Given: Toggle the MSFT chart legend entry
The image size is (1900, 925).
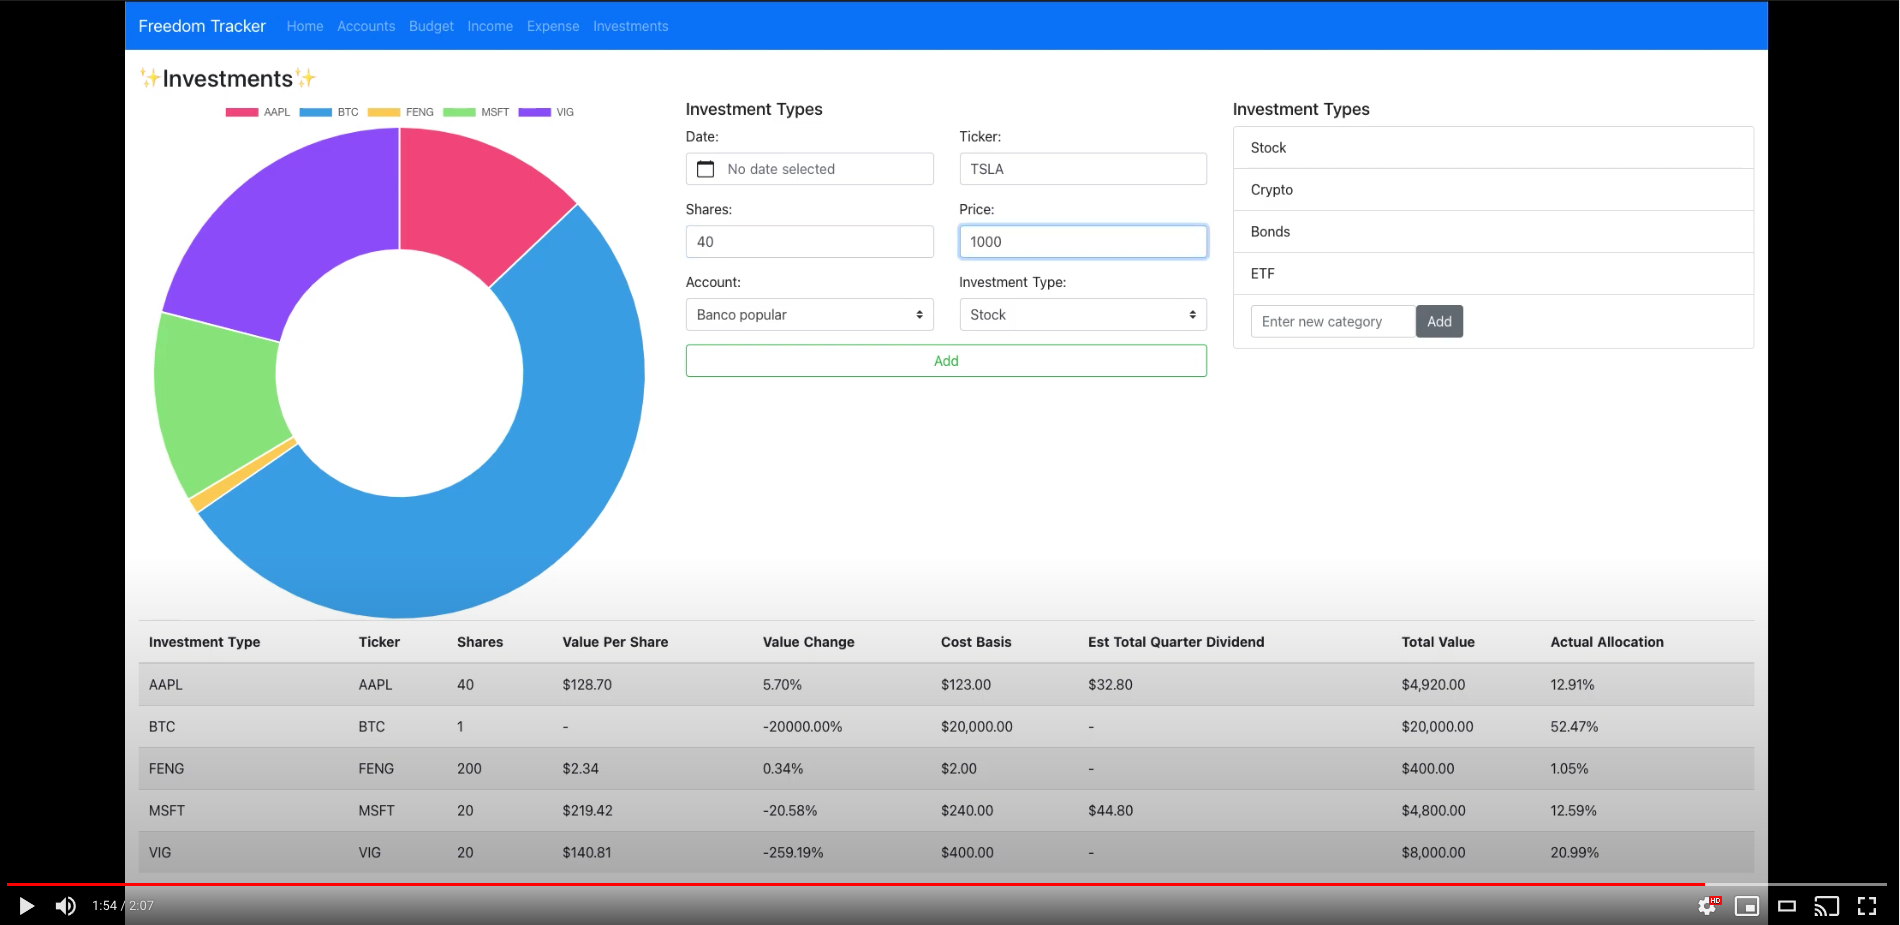Looking at the screenshot, I should (x=477, y=112).
